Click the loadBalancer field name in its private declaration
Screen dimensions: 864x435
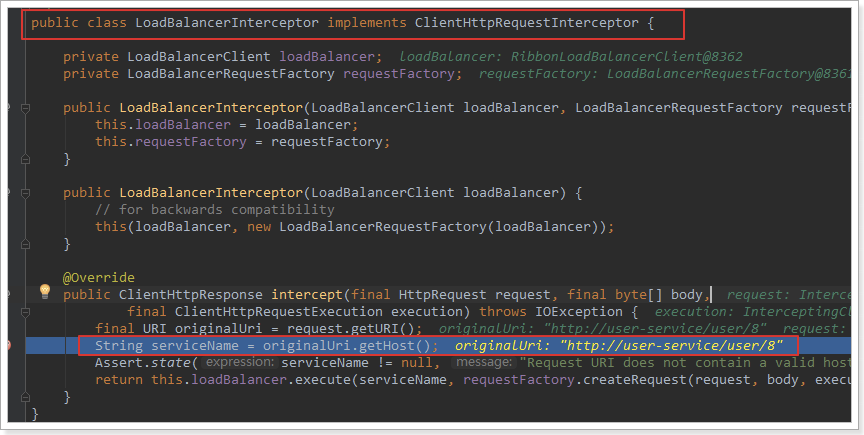(x=327, y=57)
